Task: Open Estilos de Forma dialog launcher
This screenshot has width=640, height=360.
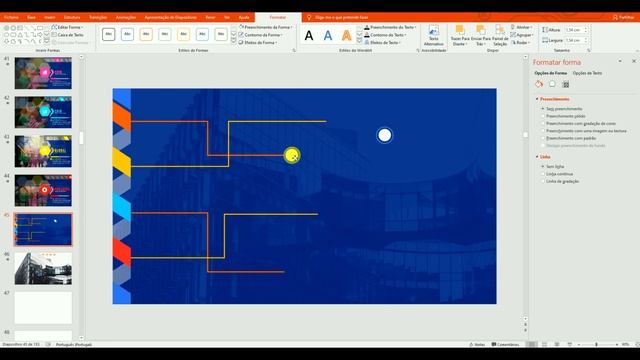Action: (294, 51)
